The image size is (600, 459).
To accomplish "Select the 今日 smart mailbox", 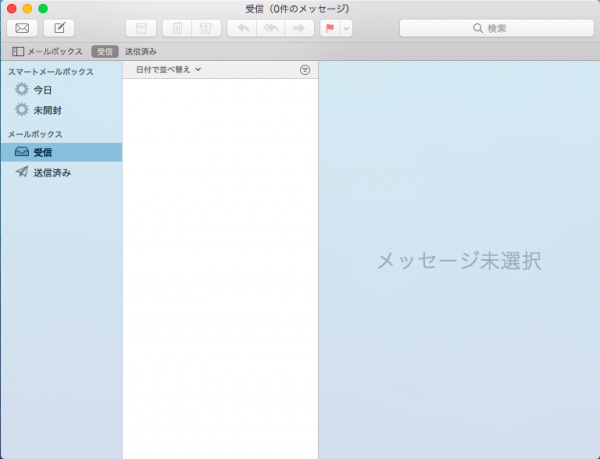I will [x=61, y=90].
